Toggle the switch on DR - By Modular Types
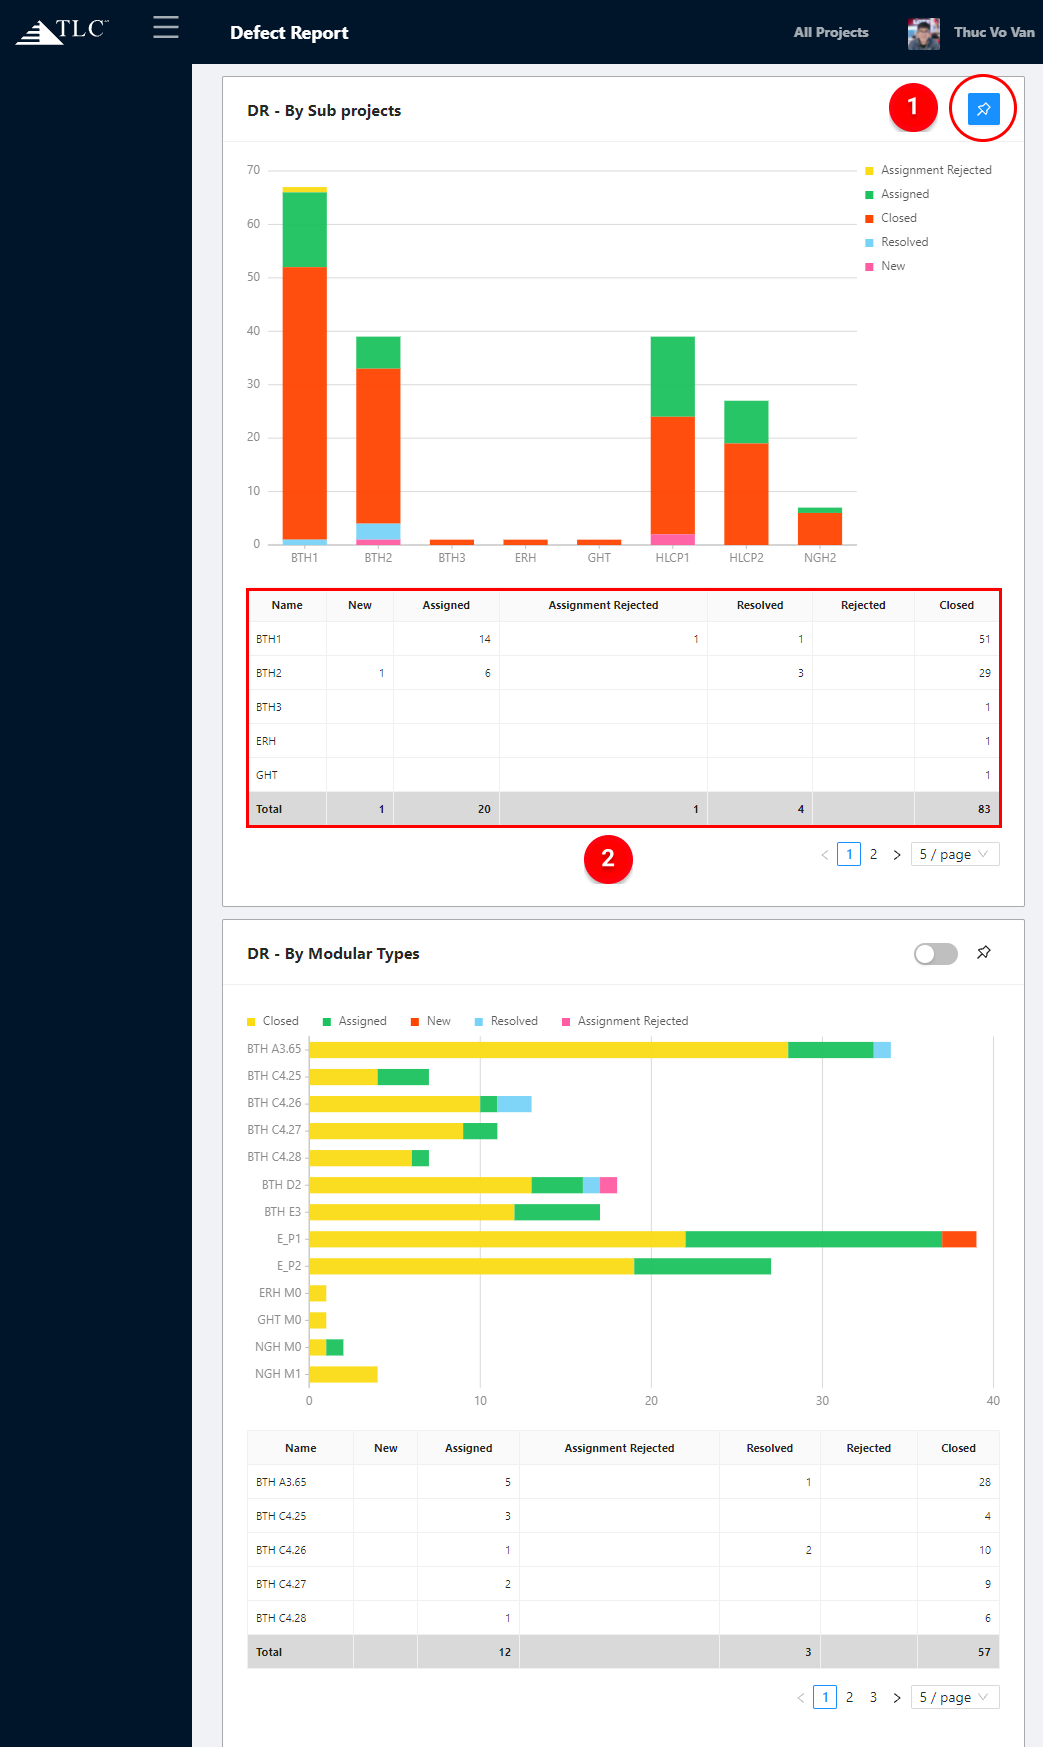Screen dimensions: 1043x1747 pyautogui.click(x=935, y=954)
